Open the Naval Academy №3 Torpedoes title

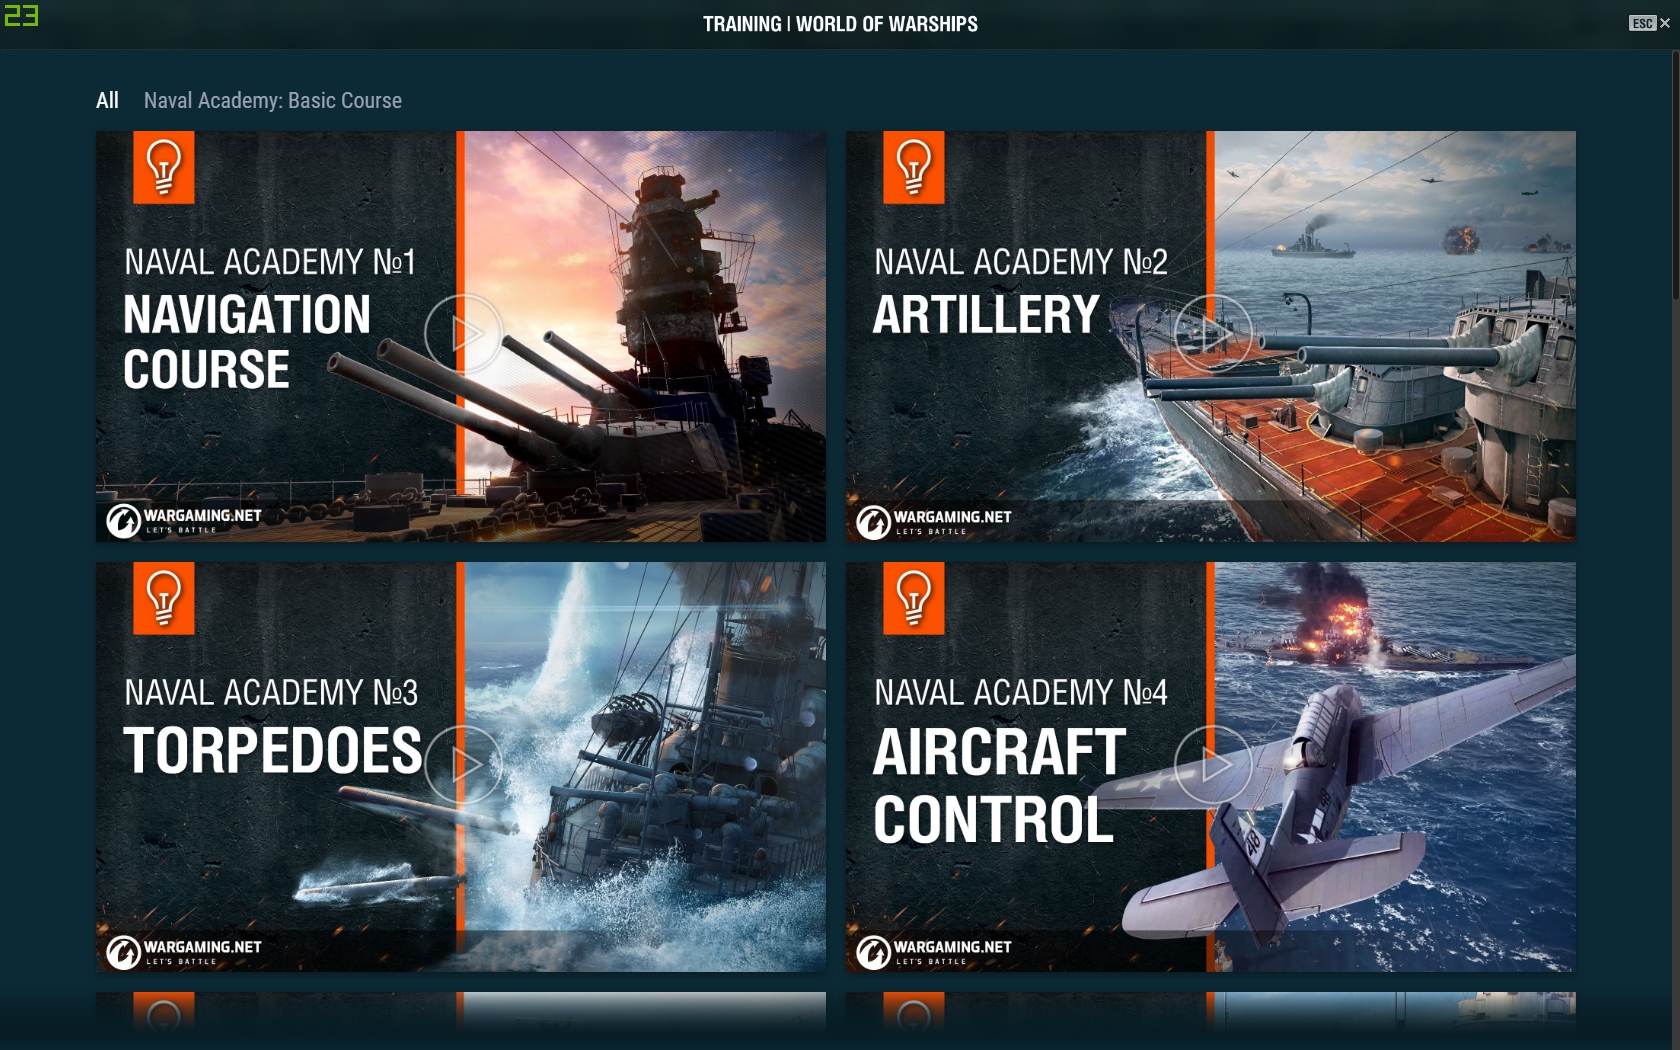[x=272, y=726]
